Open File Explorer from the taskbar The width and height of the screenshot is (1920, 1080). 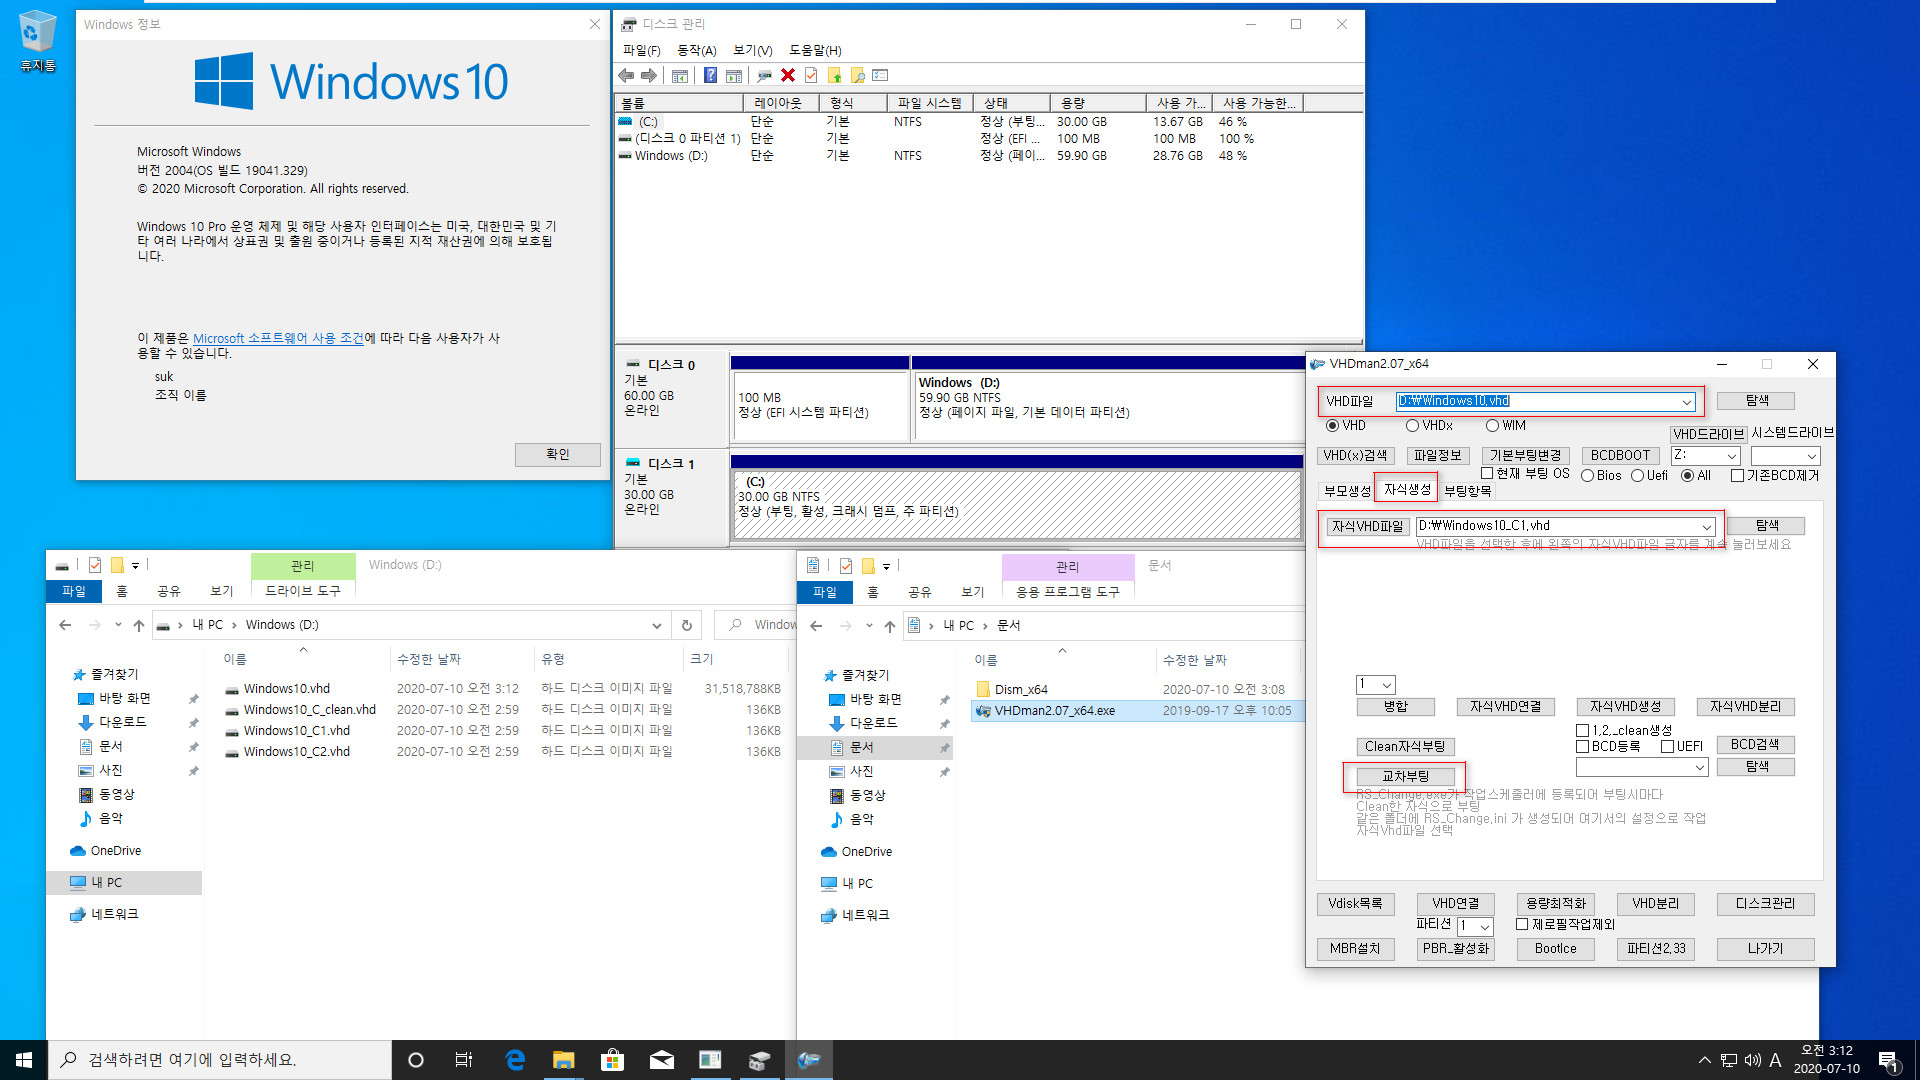click(x=564, y=1060)
